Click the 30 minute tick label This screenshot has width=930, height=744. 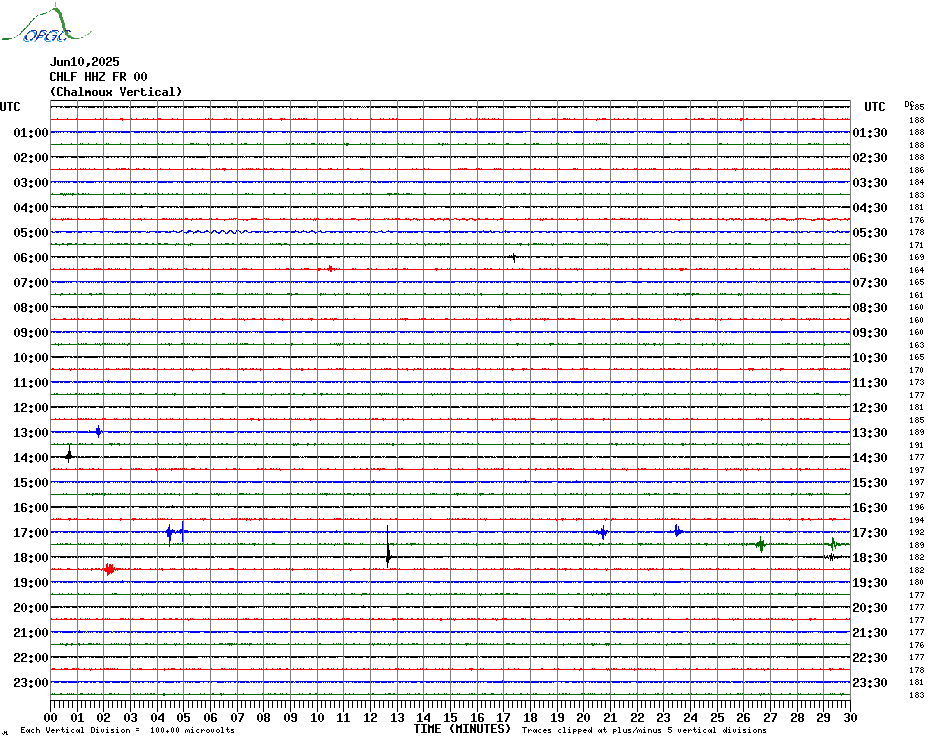click(x=849, y=717)
